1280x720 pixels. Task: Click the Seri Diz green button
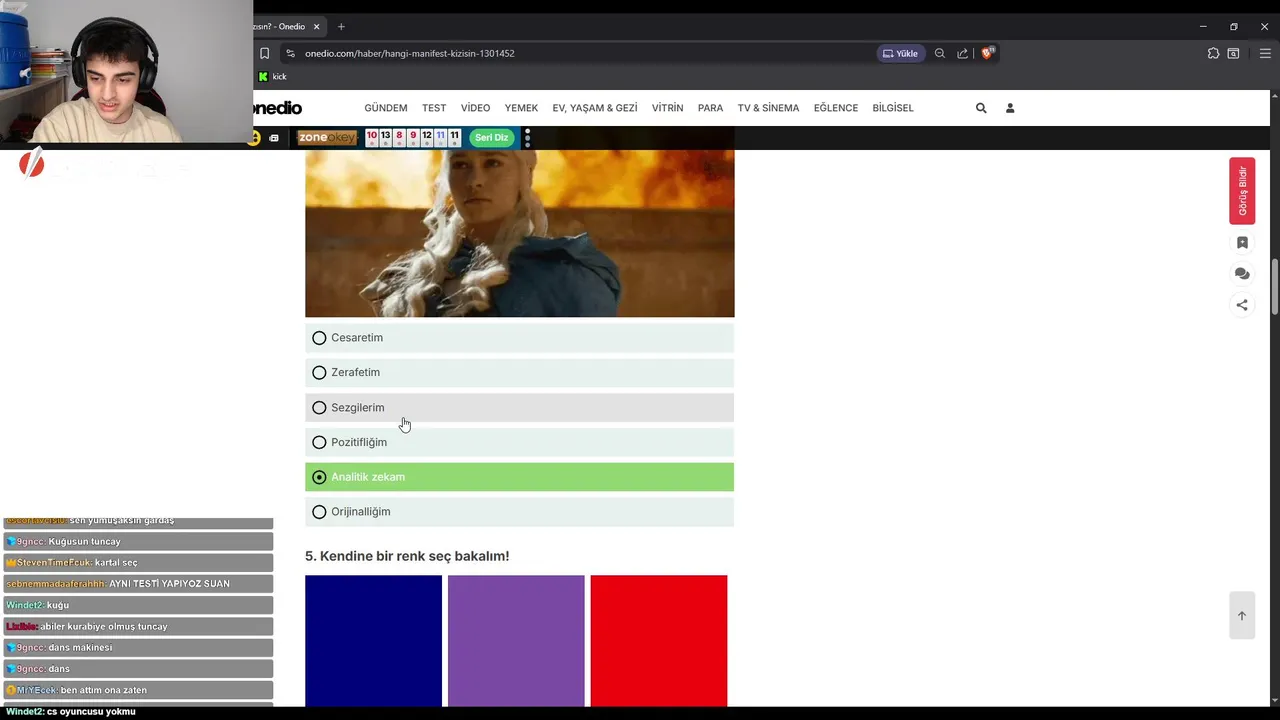pyautogui.click(x=491, y=138)
